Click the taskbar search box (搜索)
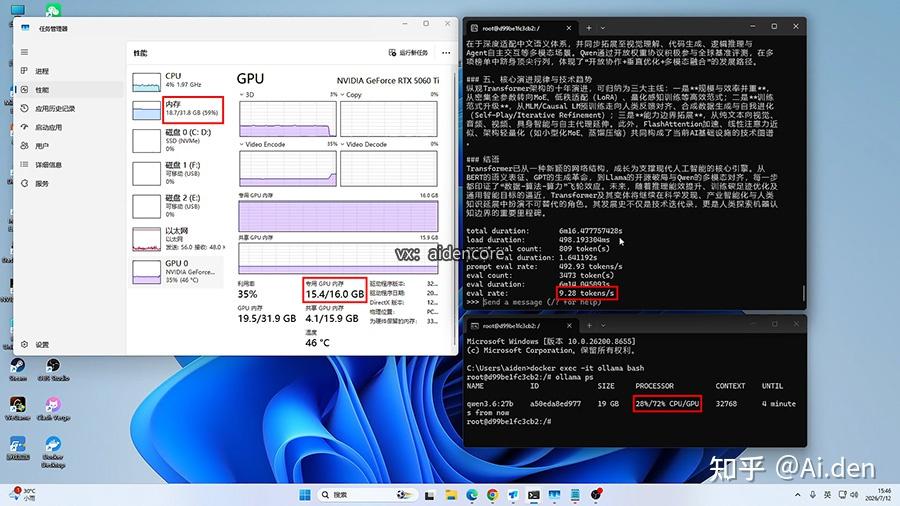This screenshot has height=506, width=900. click(x=367, y=495)
